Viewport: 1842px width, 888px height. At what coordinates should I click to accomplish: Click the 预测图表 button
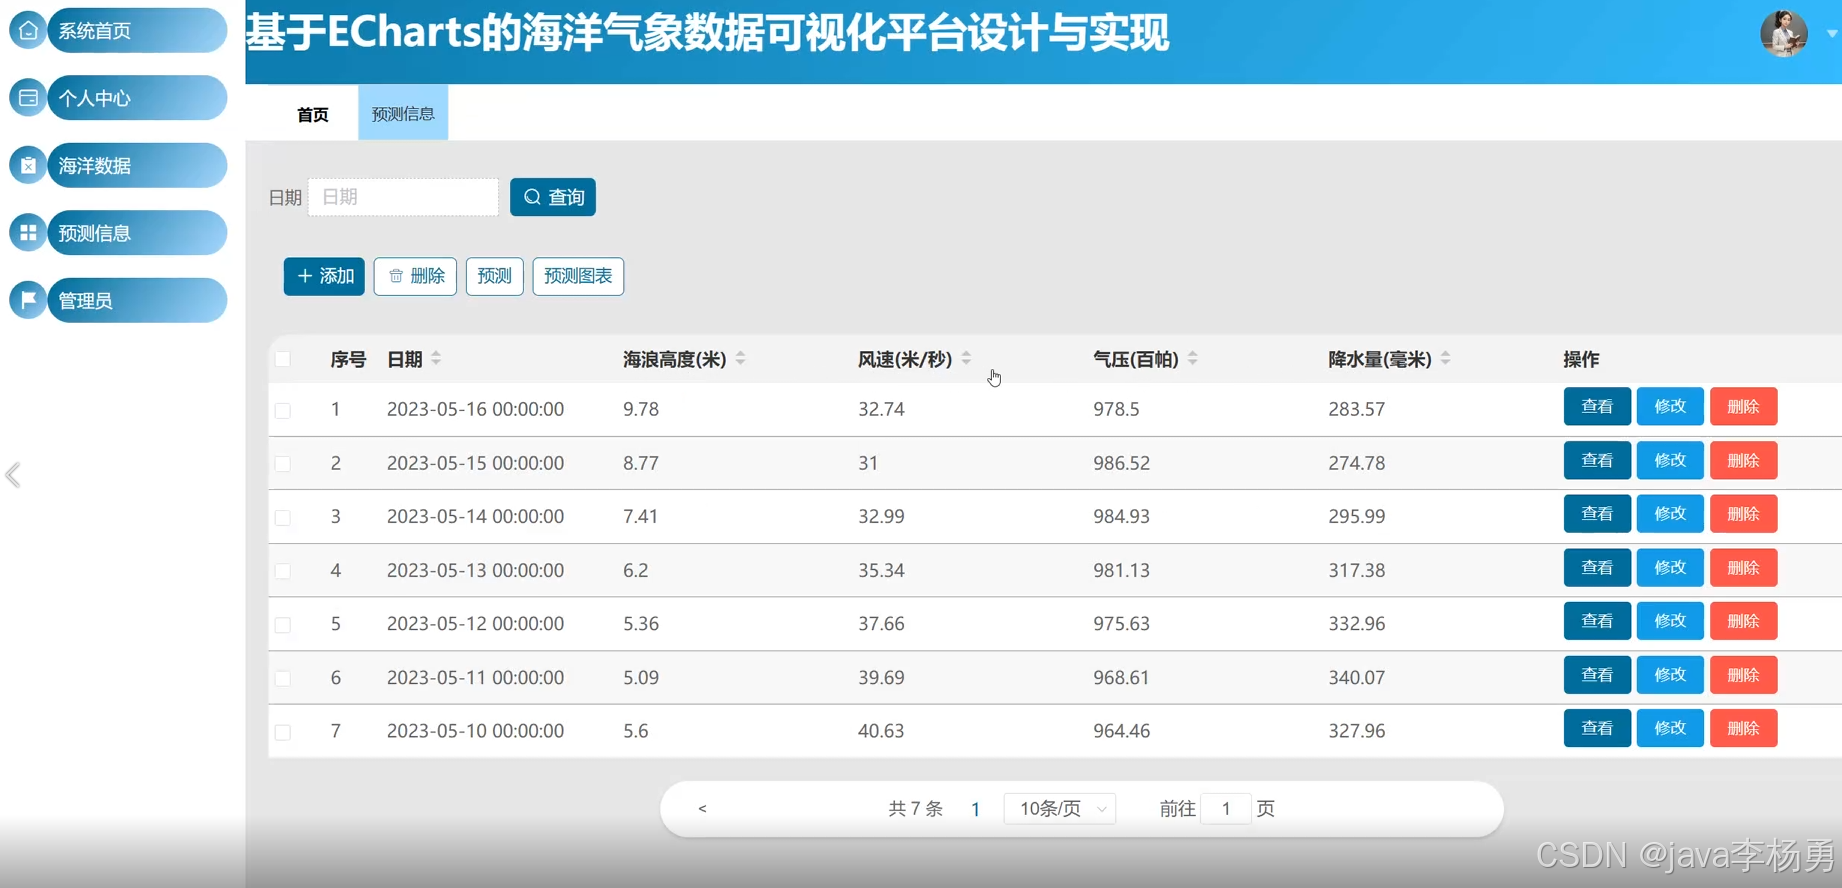click(578, 276)
